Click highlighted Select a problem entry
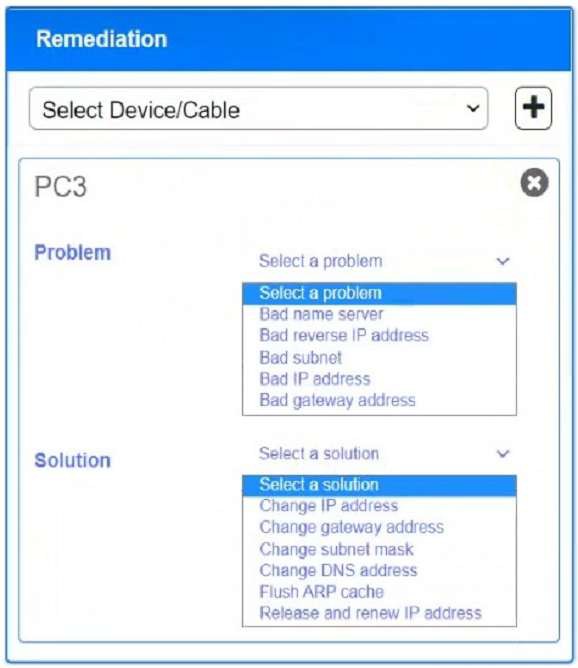 380,294
